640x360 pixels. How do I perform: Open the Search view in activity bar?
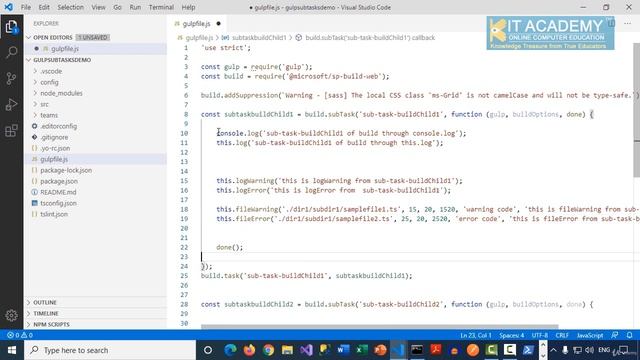[x=11, y=52]
